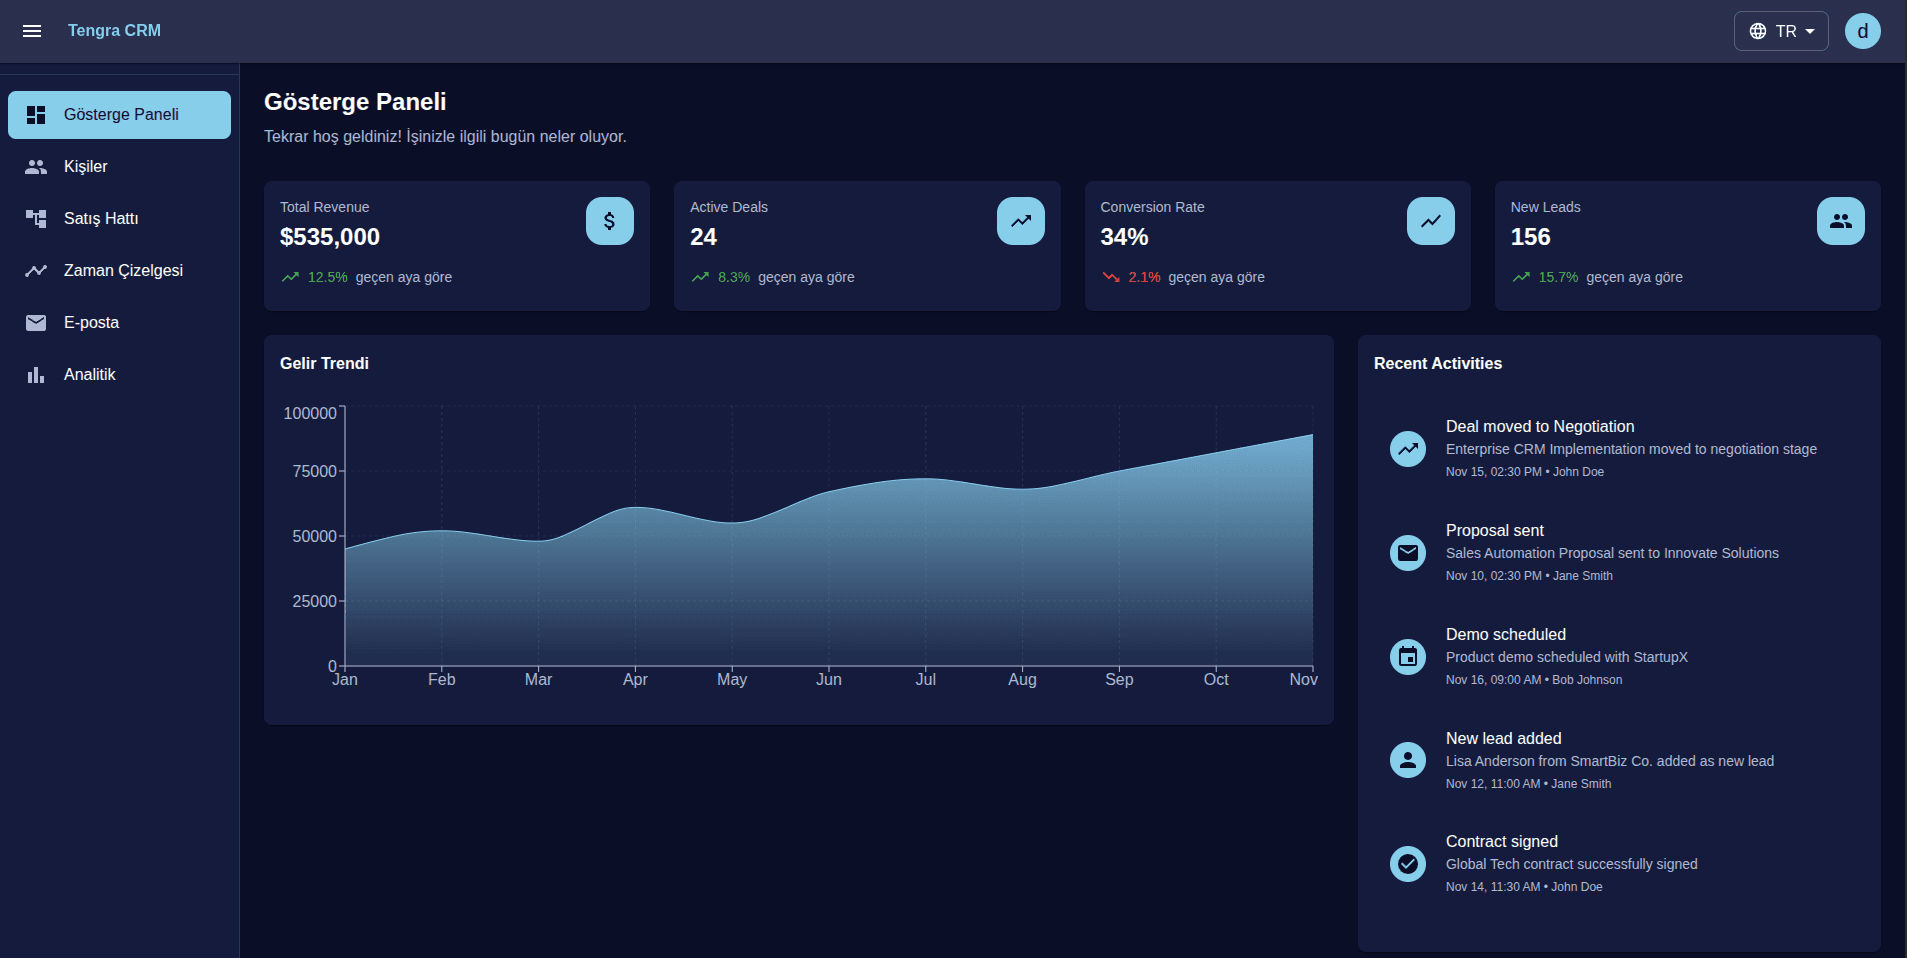Open the user avatar menu
Image resolution: width=1907 pixels, height=958 pixels.
coord(1862,31)
